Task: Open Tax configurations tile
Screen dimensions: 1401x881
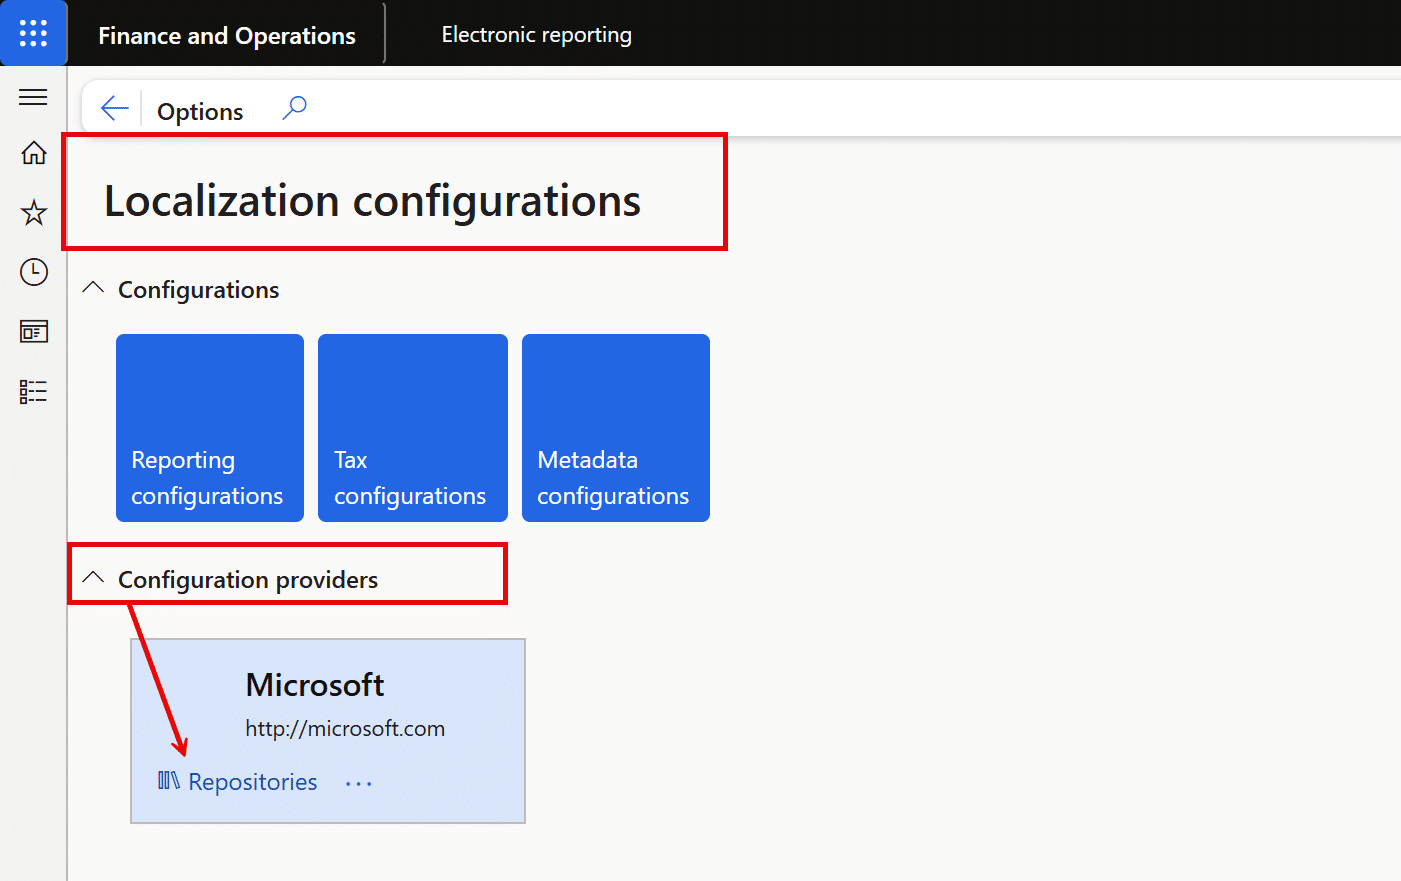Action: [413, 428]
